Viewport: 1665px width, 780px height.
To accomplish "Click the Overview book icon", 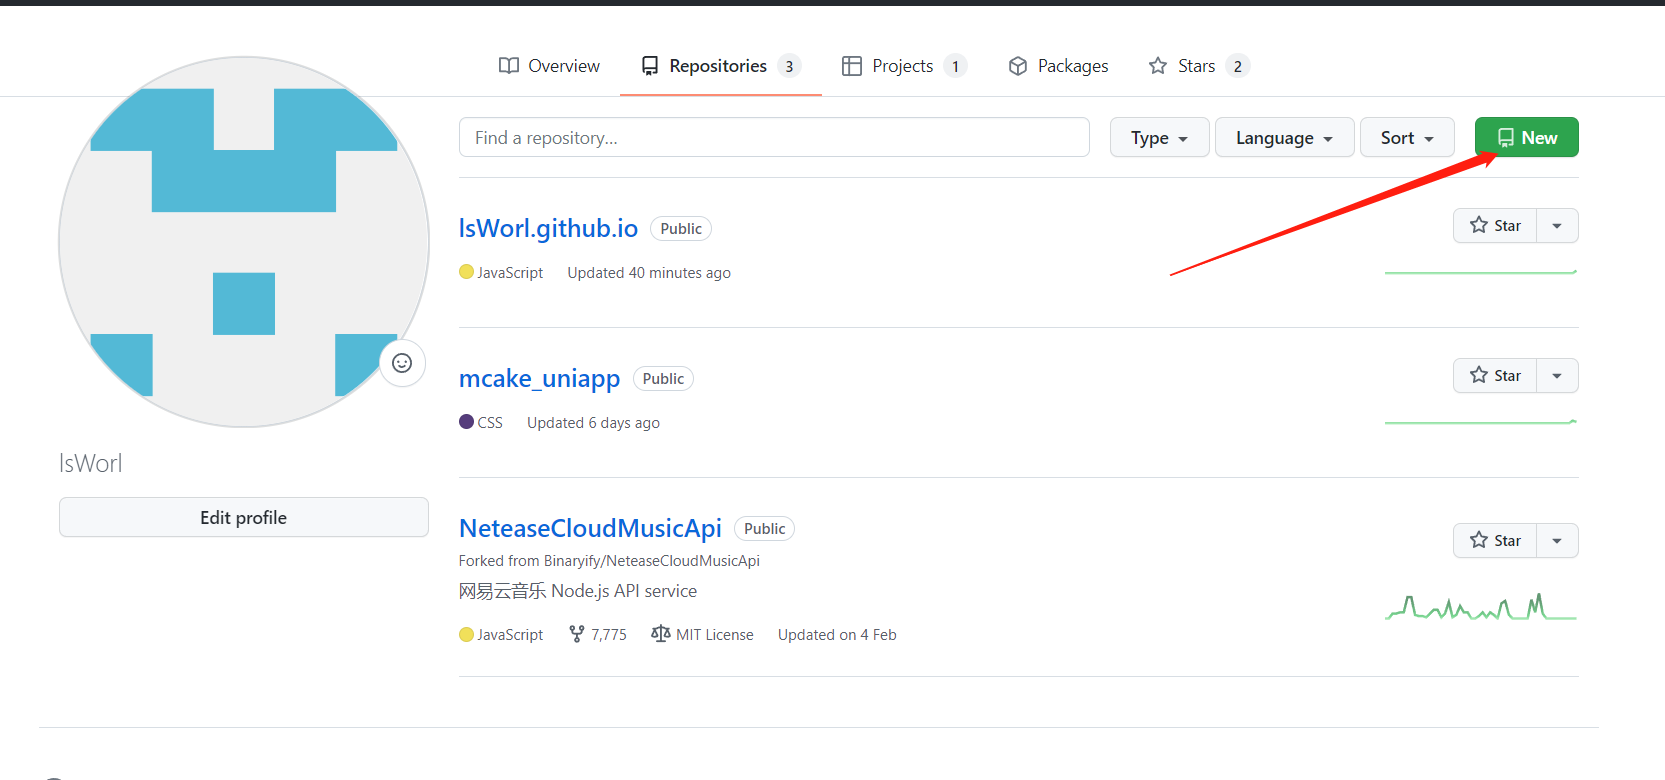I will [x=509, y=66].
